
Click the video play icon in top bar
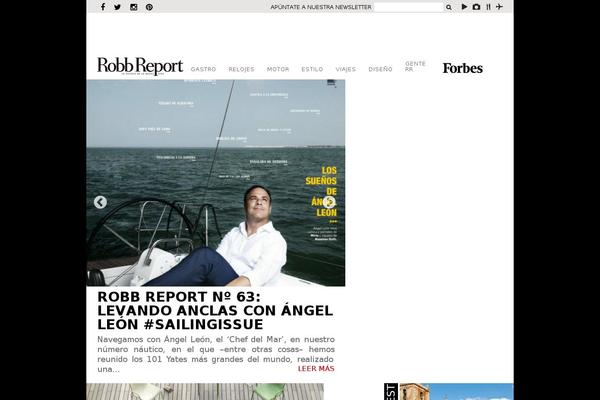[x=464, y=7]
